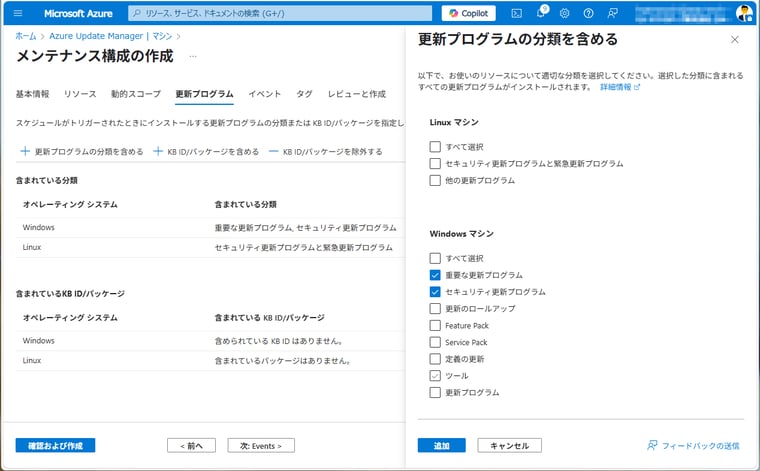
Task: Click Windows row in 含まれている分類 table
Action: (x=210, y=228)
